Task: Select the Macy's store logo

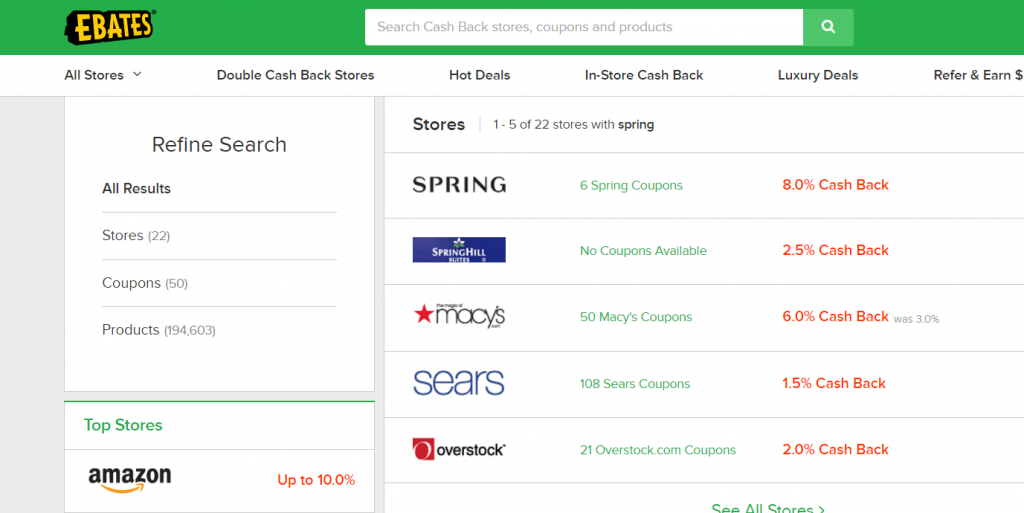Action: pyautogui.click(x=459, y=317)
